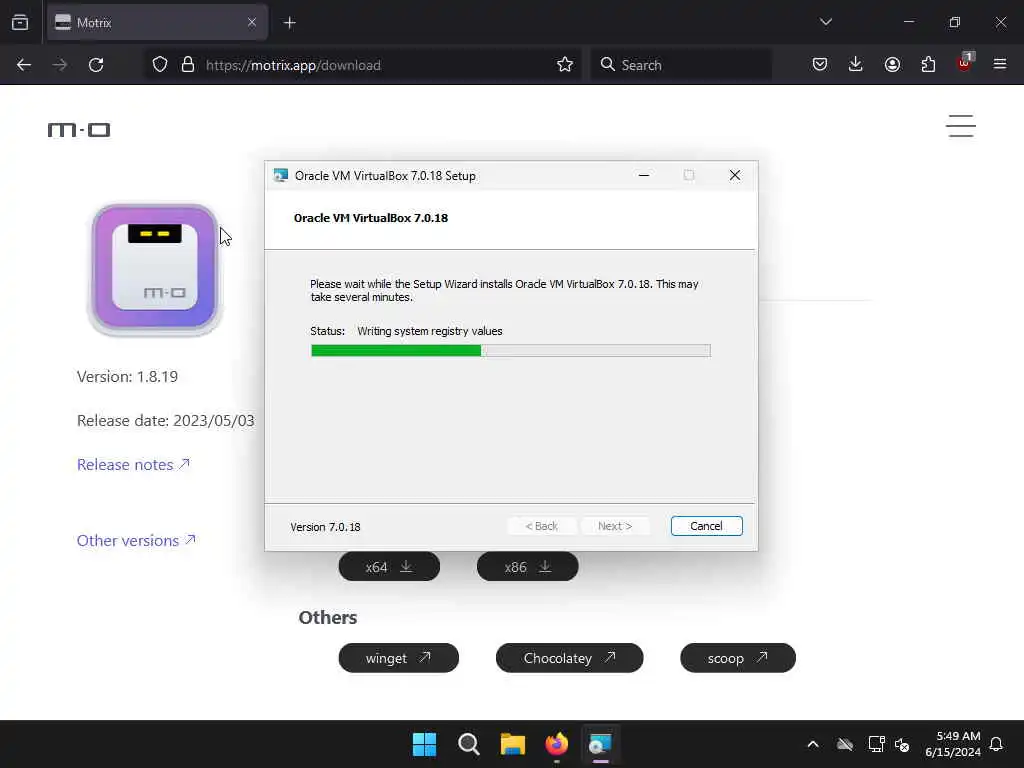The image size is (1024, 768).
Task: Cancel the VirtualBox installation
Action: (x=707, y=526)
